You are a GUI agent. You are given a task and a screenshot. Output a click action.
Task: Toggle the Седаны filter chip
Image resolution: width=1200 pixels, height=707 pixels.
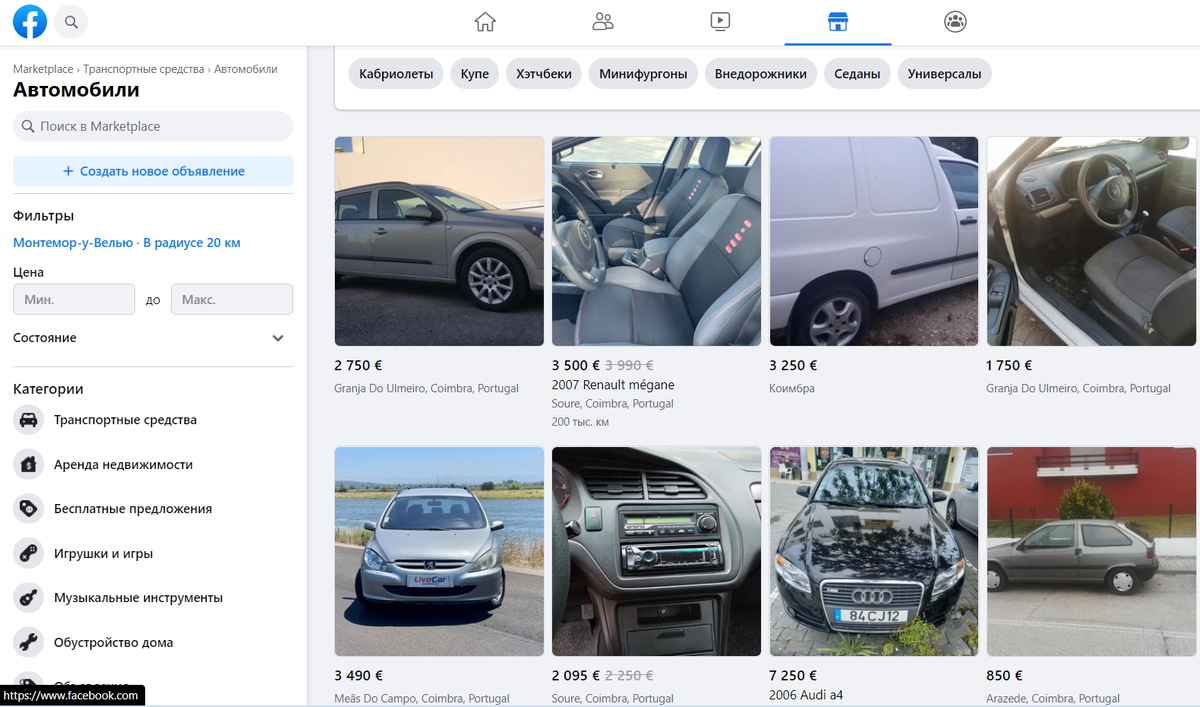coord(857,73)
